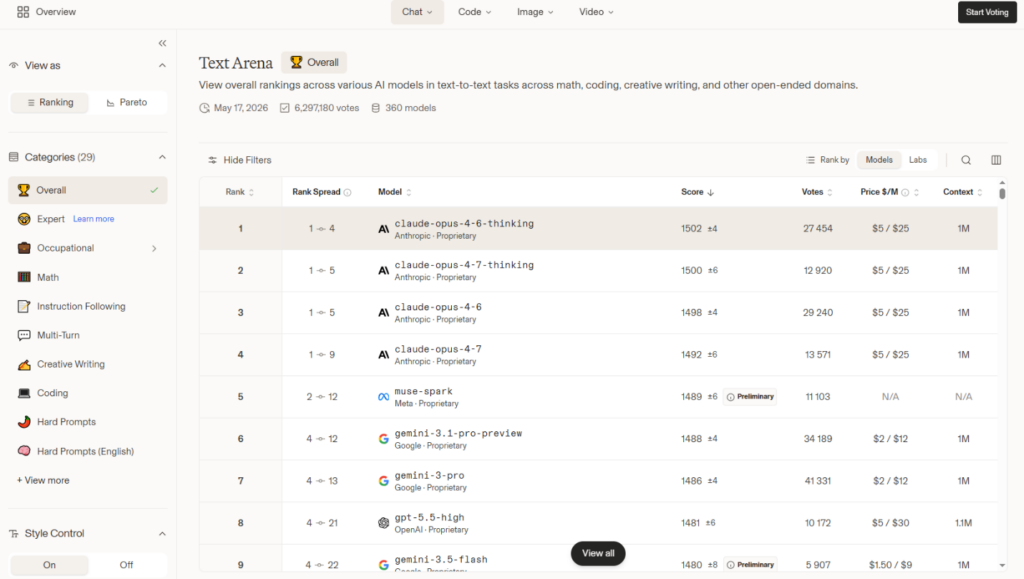Open the claude-opus-4-6 model row

598,313
